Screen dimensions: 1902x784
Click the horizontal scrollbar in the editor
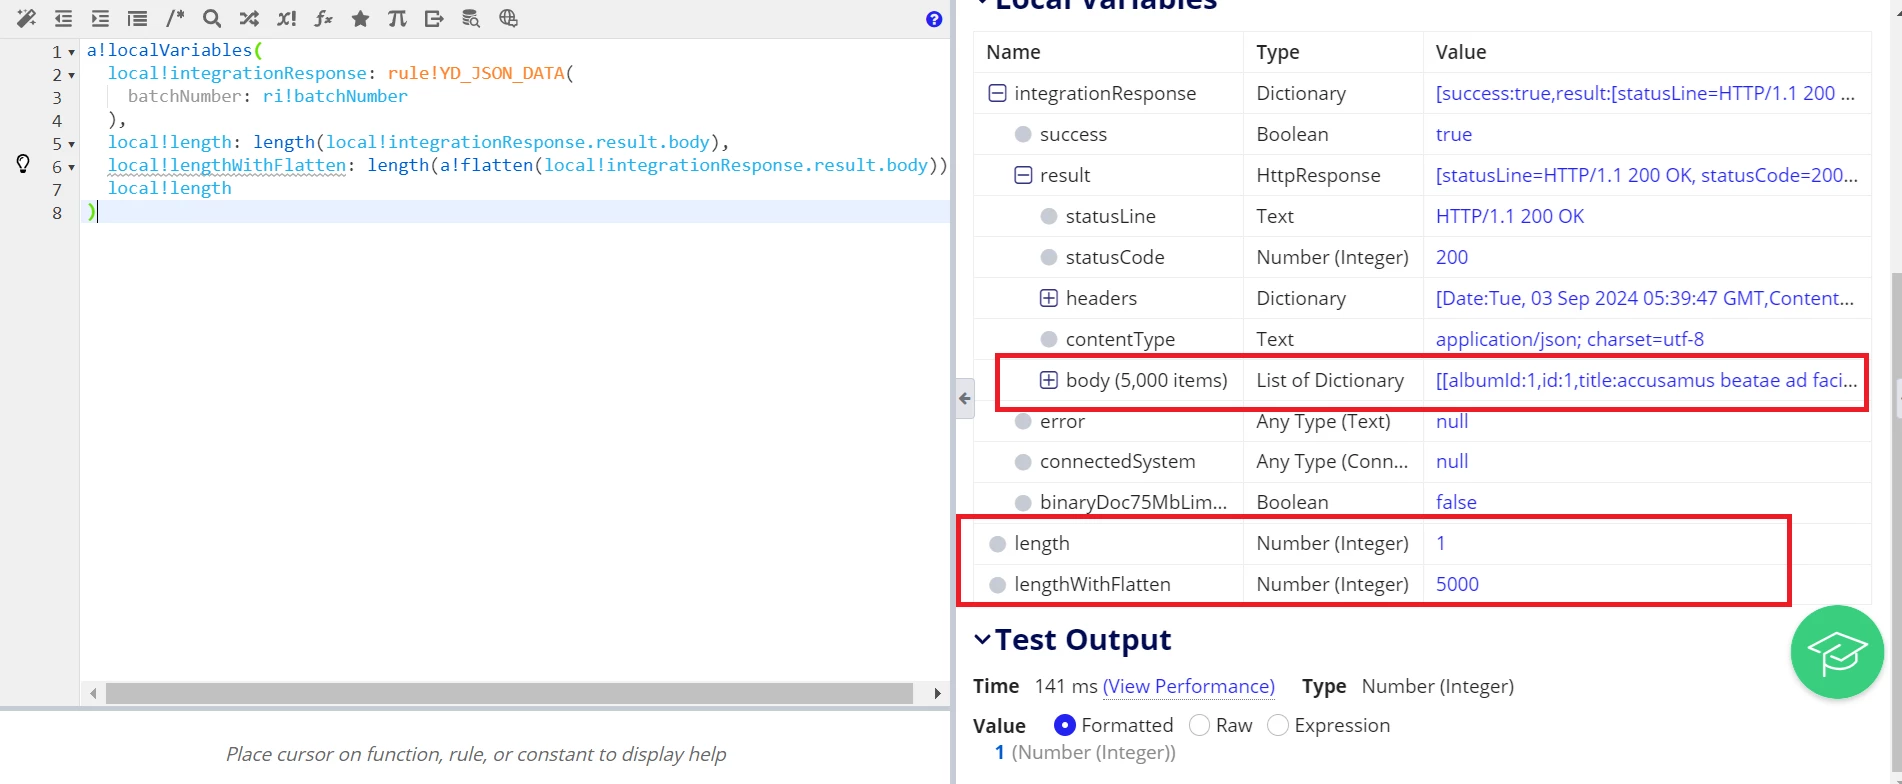point(509,693)
